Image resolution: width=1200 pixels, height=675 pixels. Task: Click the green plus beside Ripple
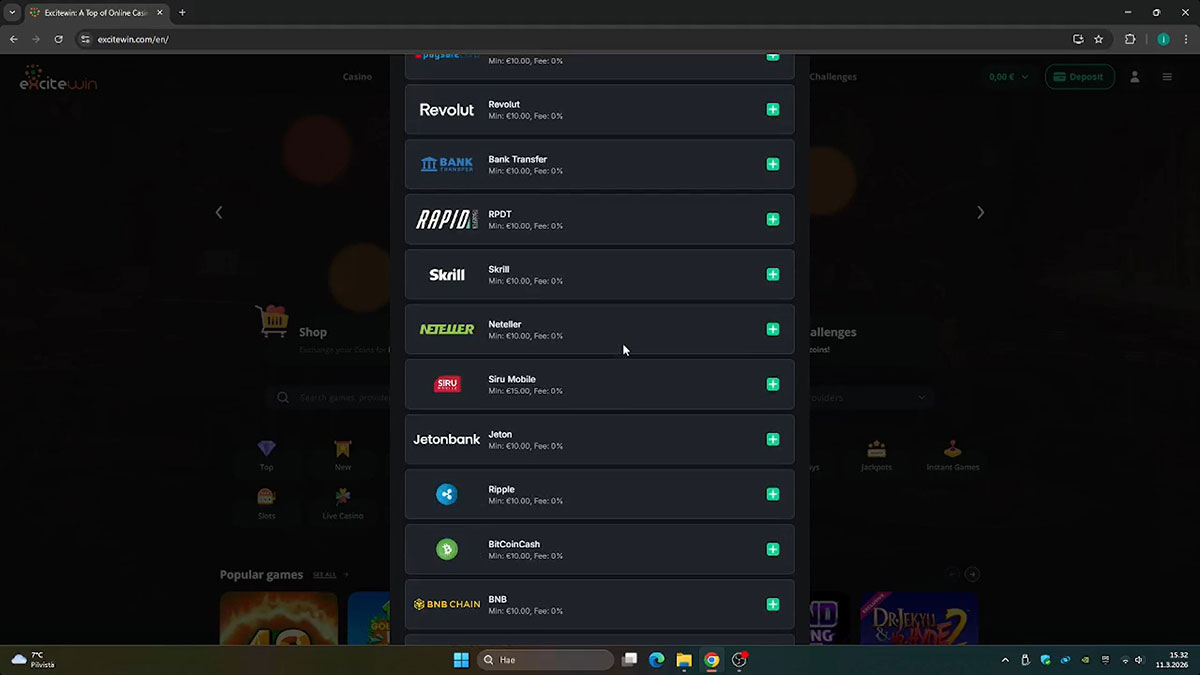772,494
